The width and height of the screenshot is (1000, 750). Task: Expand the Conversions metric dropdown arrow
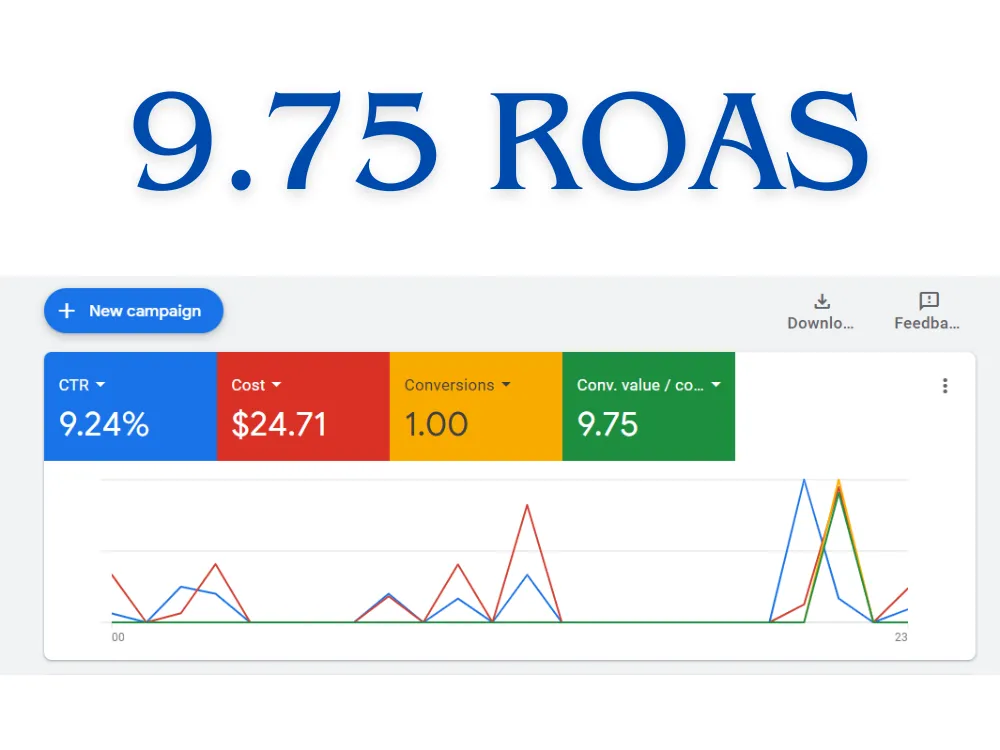(x=506, y=385)
